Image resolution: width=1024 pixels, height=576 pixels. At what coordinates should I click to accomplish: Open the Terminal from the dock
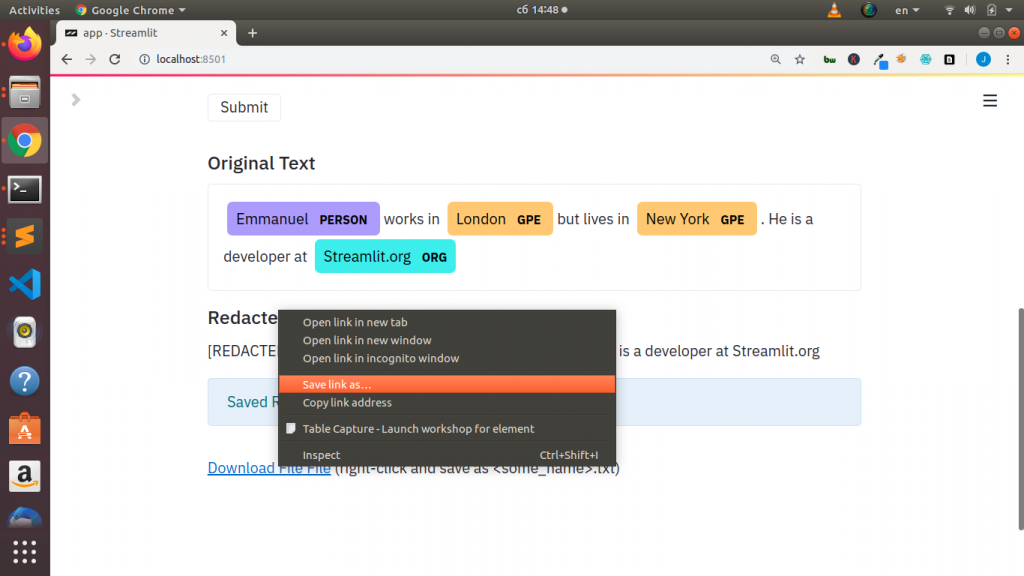pos(24,189)
